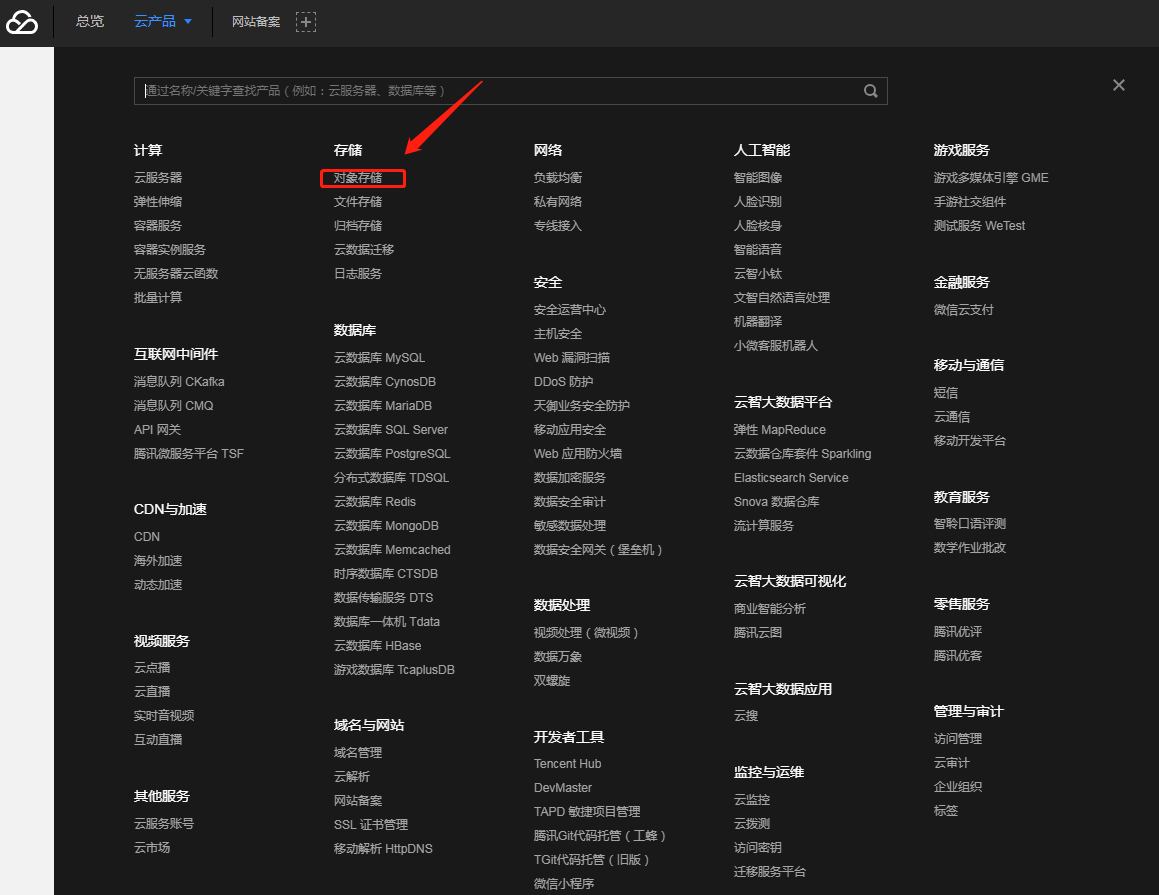Open 腾讯优评 link

[x=958, y=632]
